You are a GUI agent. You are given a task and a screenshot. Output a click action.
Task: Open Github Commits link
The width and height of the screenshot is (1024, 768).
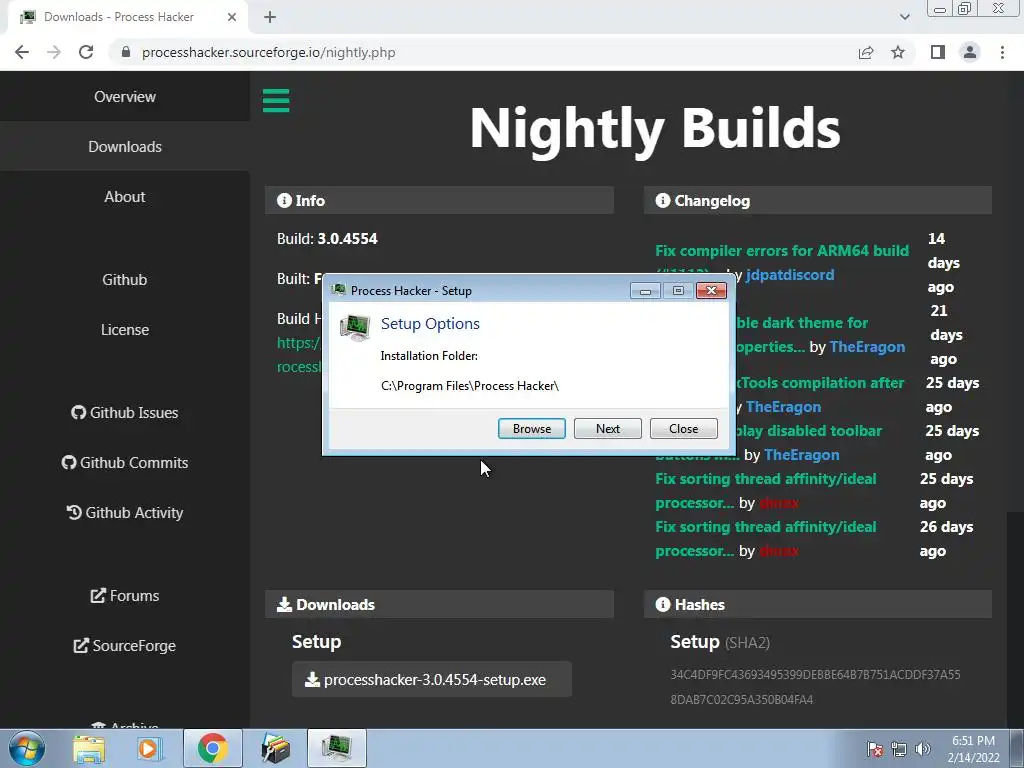pyautogui.click(x=125, y=462)
